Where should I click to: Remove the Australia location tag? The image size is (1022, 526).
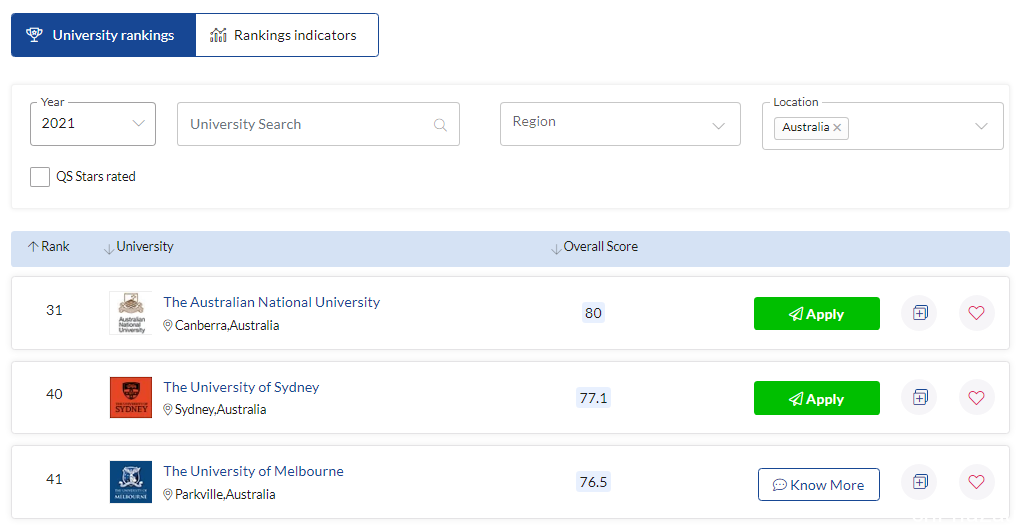coord(837,128)
